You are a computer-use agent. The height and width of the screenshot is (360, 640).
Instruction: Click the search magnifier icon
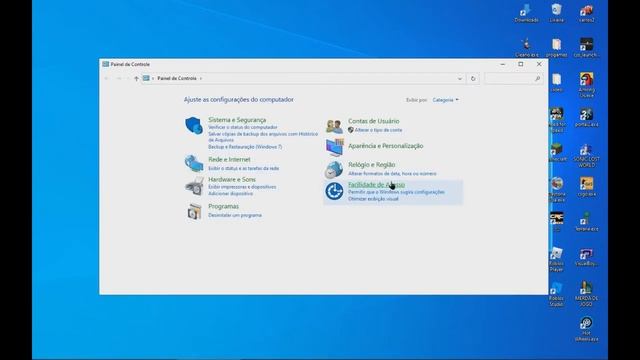tap(537, 78)
